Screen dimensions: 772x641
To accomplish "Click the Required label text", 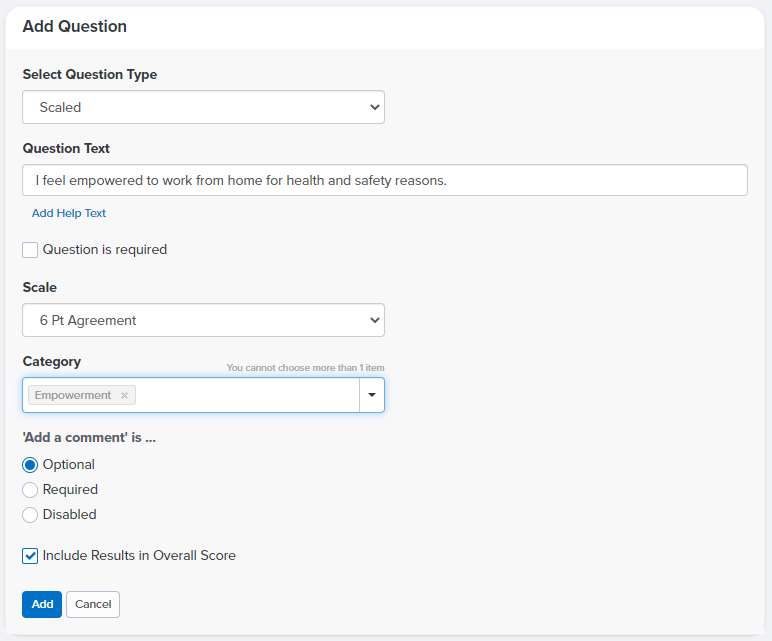I will [70, 489].
